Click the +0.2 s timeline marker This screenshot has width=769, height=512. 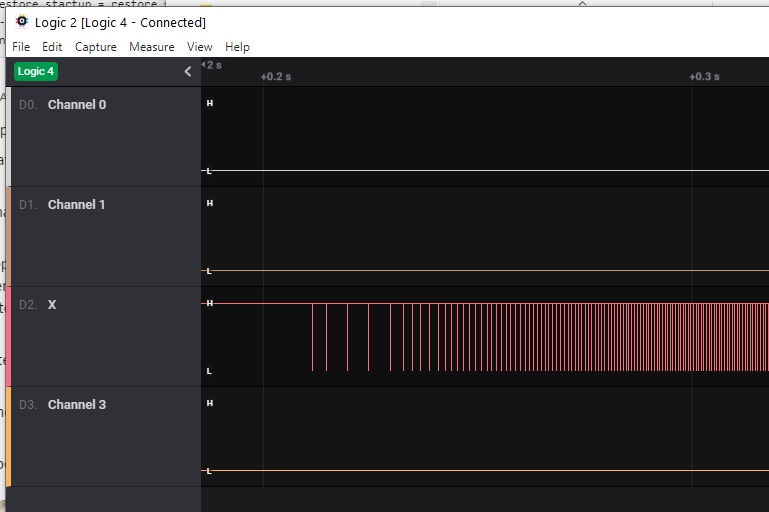click(x=276, y=77)
